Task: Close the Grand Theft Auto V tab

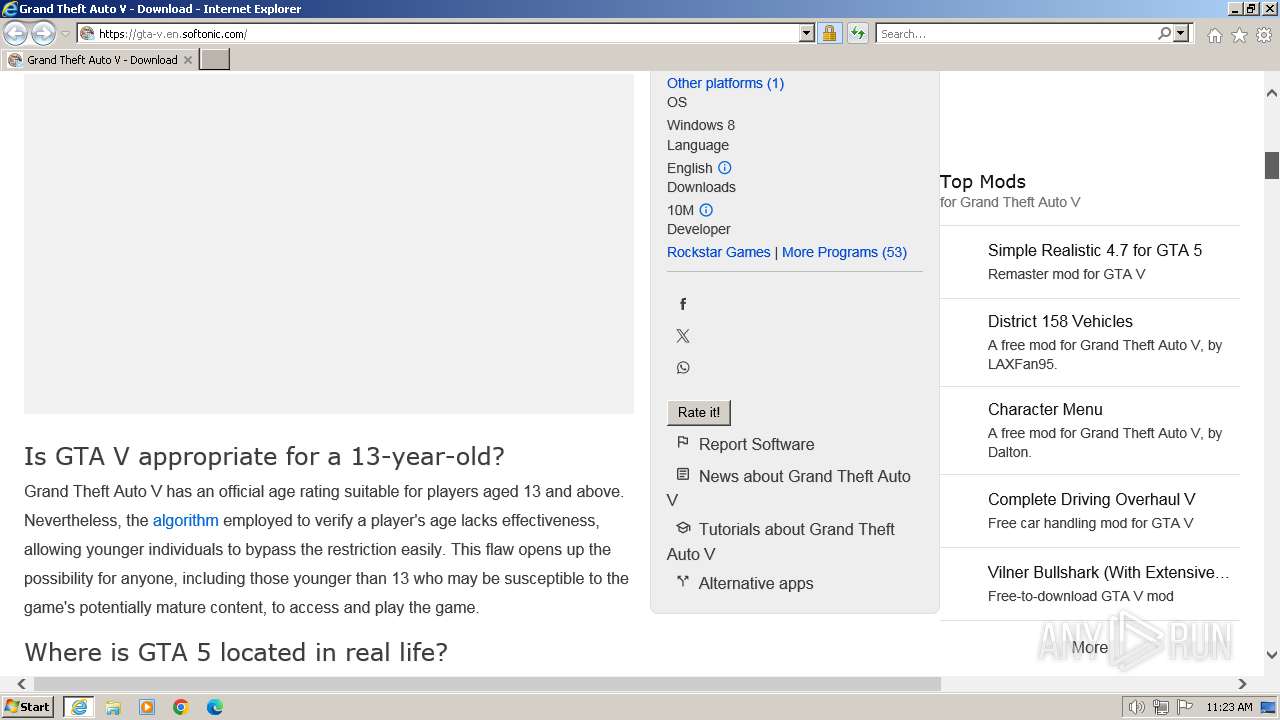Action: 187,60
